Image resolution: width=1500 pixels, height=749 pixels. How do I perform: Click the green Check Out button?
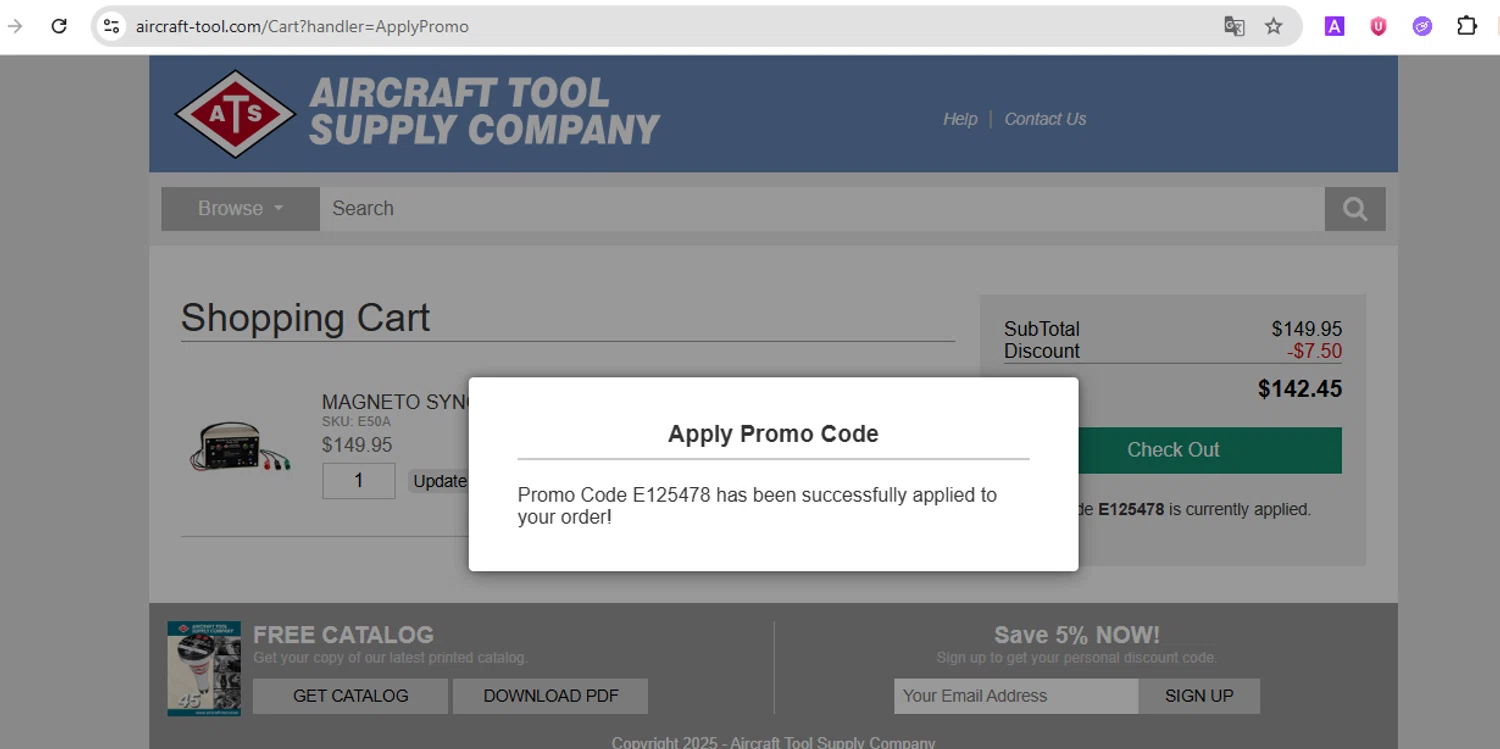point(1210,450)
